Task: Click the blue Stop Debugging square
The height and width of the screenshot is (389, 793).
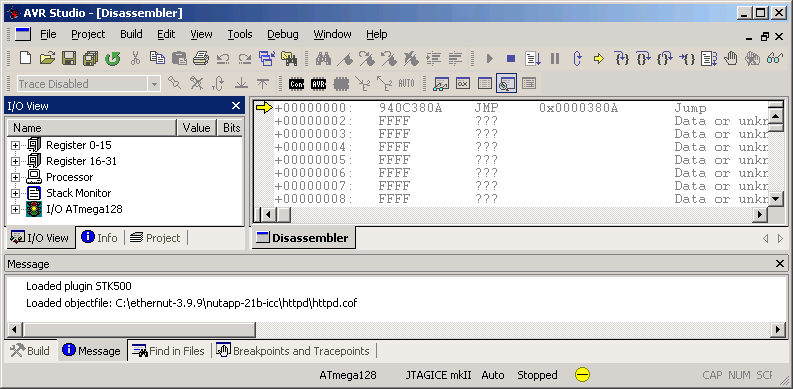Action: [x=511, y=59]
